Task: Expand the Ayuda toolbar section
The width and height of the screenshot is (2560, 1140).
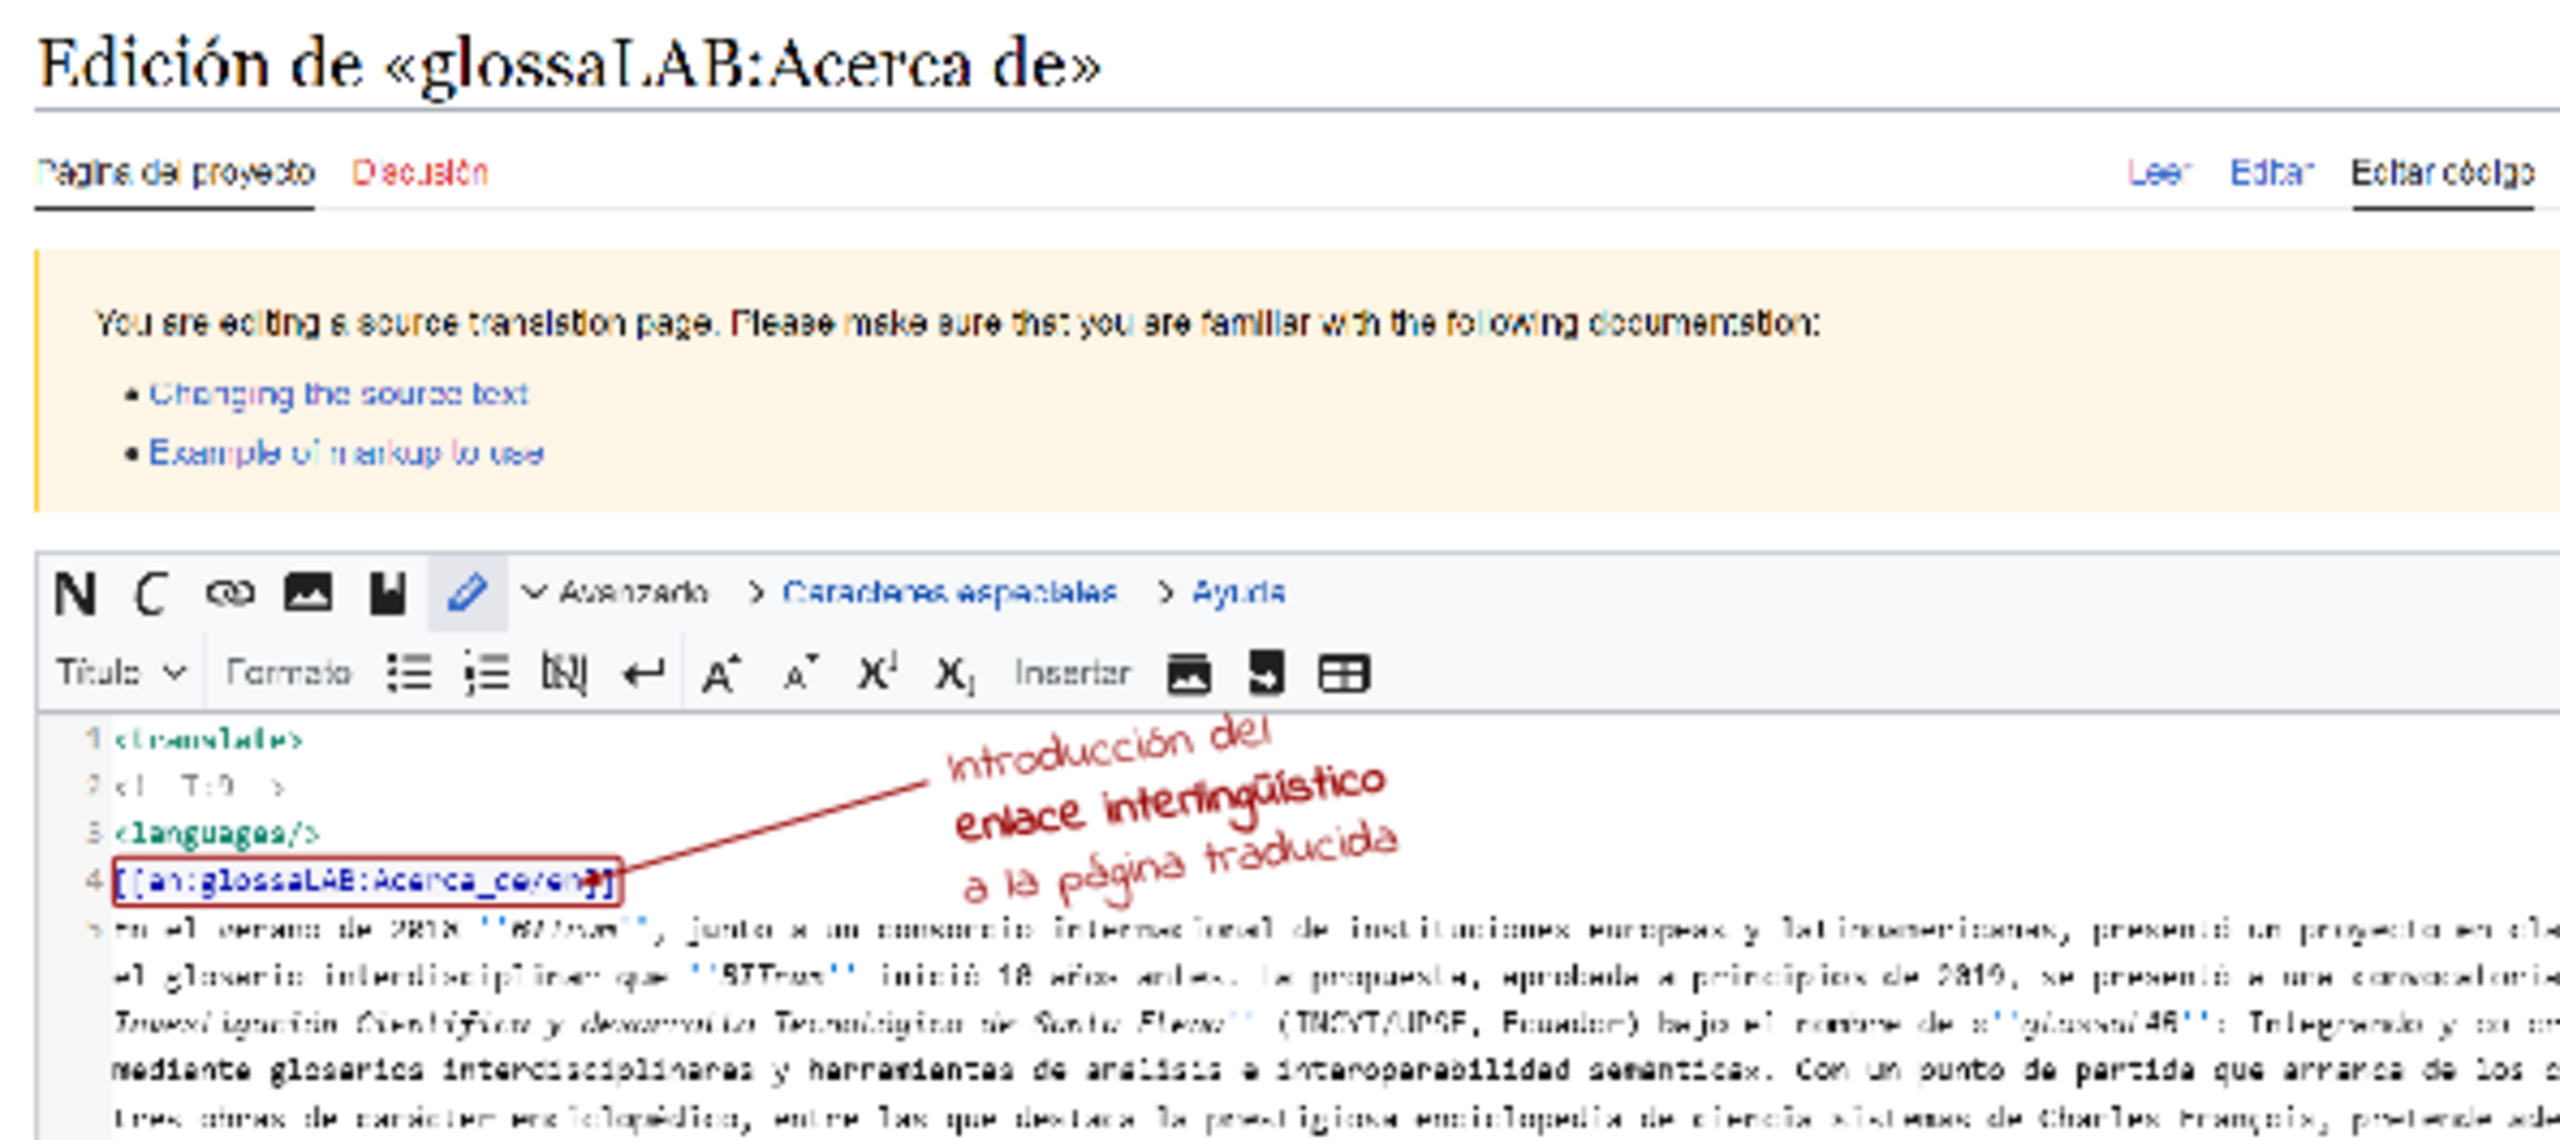Action: [x=1221, y=593]
